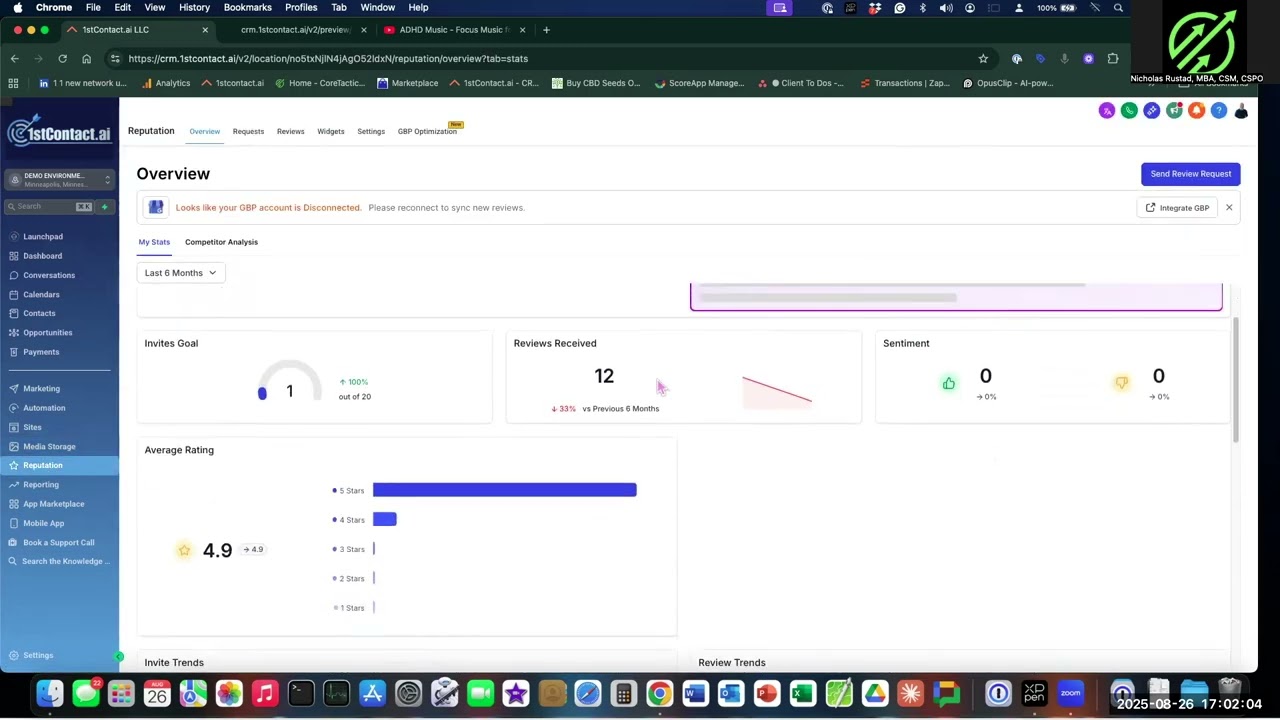This screenshot has width=1280, height=720.
Task: Click the GBP store icon in the warning banner
Action: 156,208
